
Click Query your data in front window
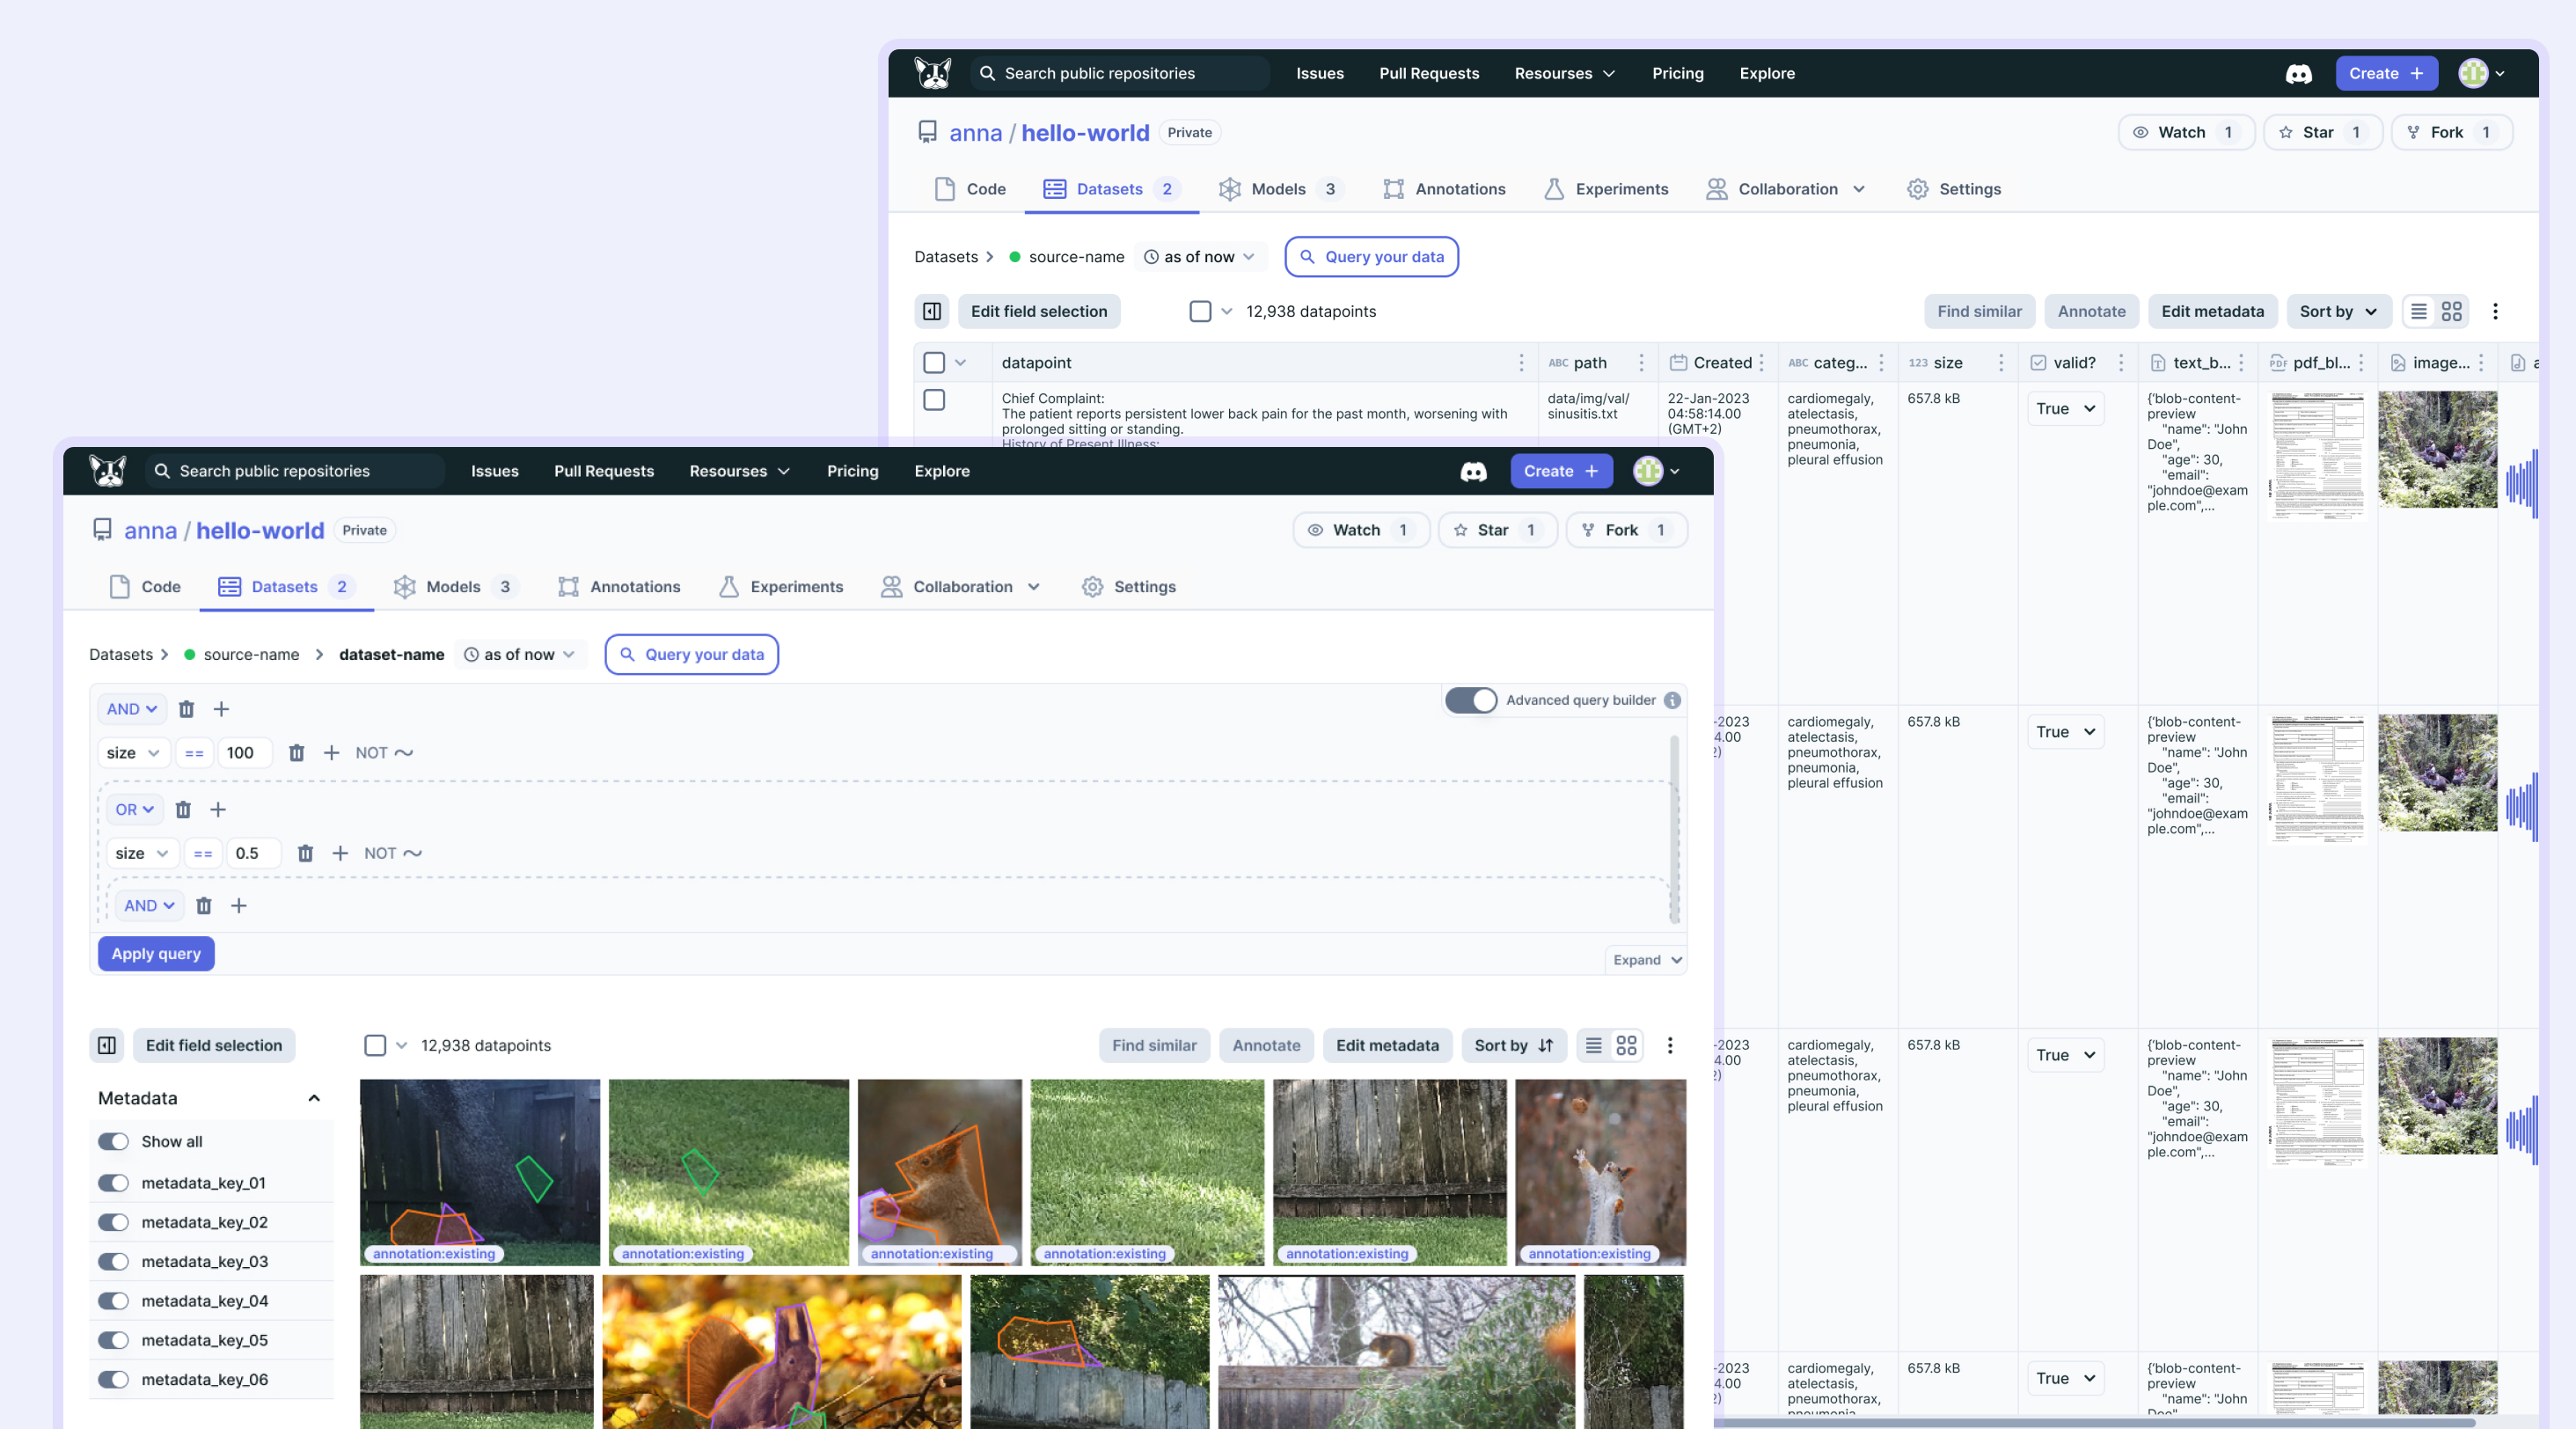(692, 654)
